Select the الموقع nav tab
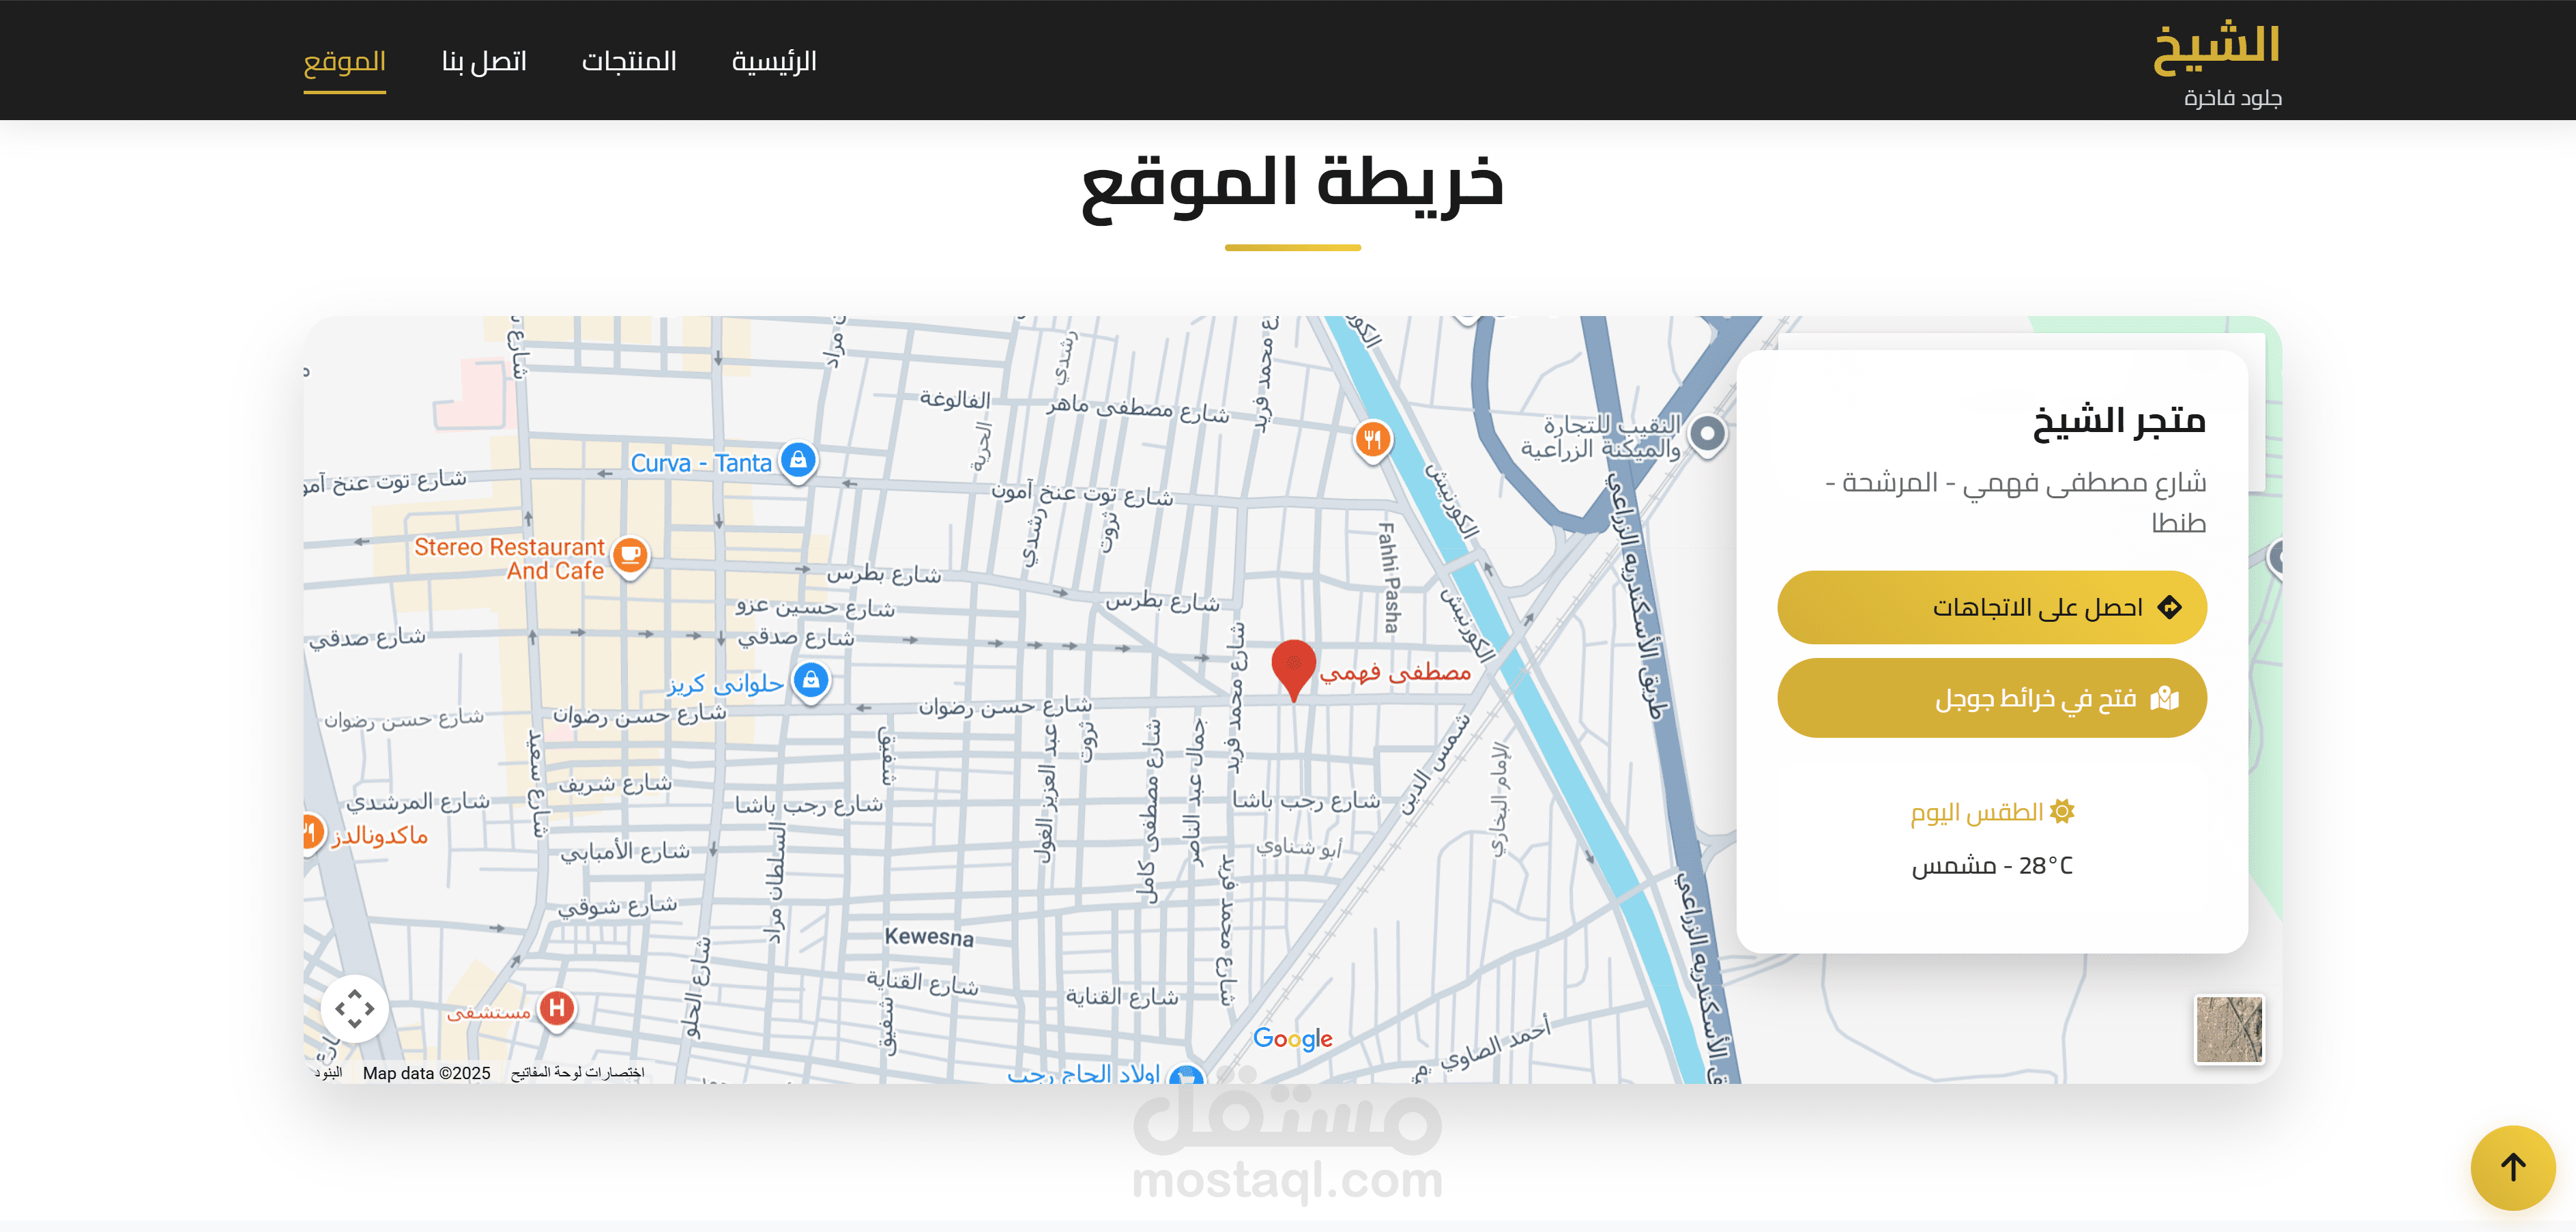The height and width of the screenshot is (1232, 2576). [x=344, y=62]
